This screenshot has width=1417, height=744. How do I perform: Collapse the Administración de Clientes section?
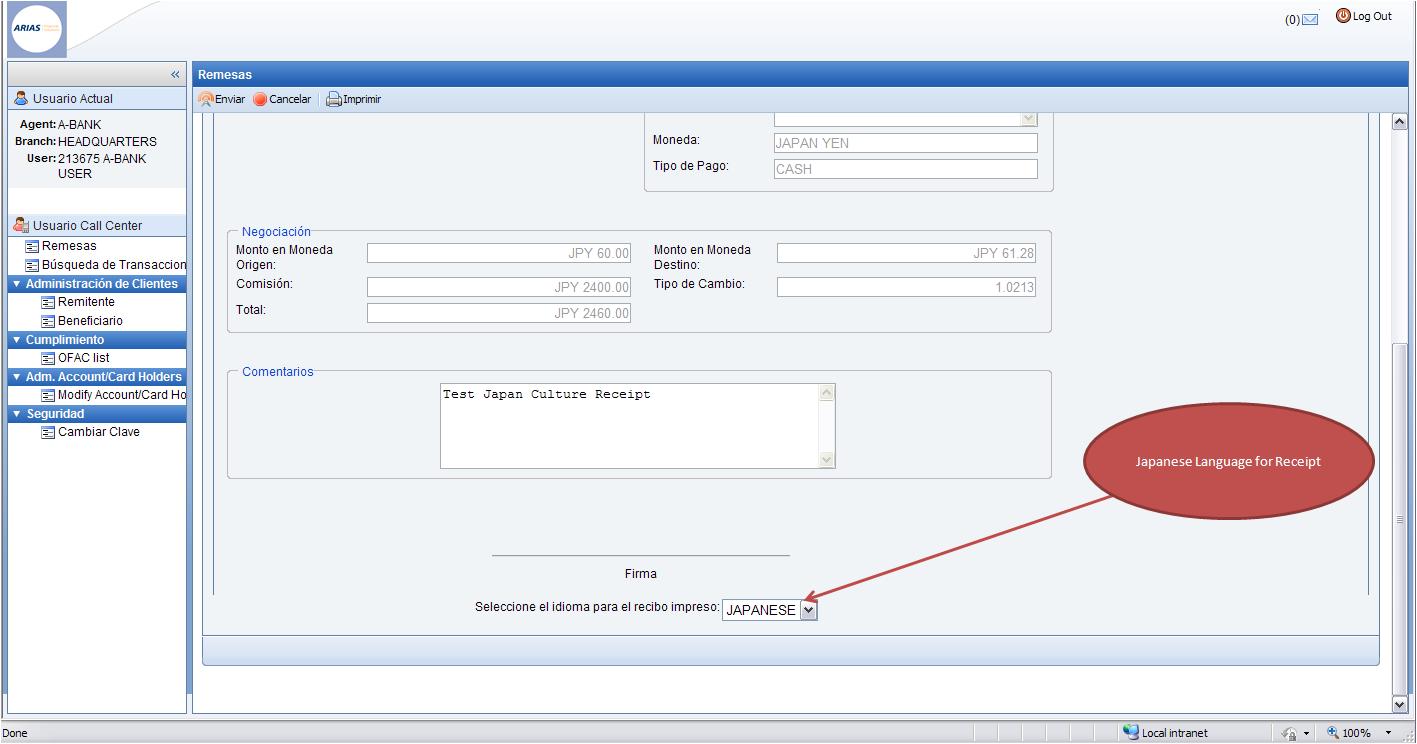(16, 284)
